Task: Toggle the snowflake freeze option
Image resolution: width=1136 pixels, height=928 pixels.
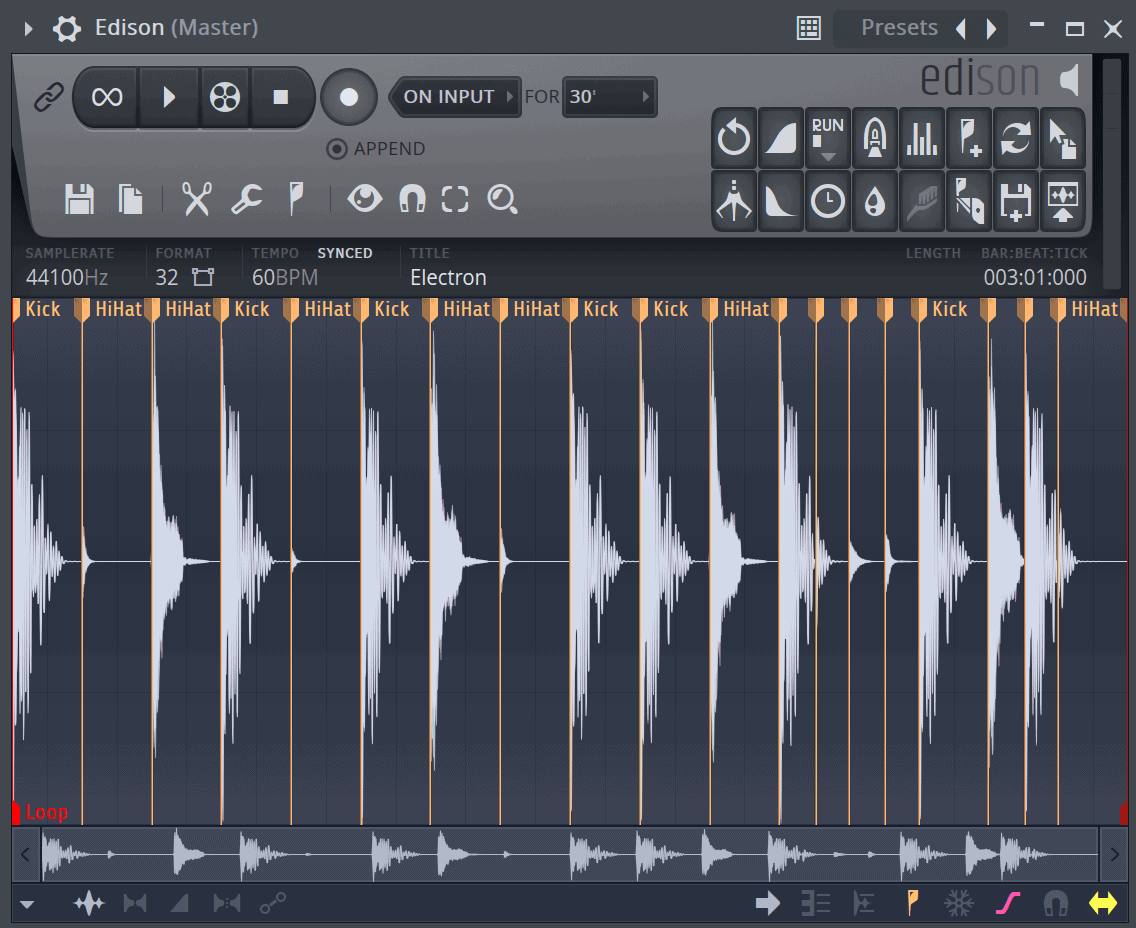Action: [958, 903]
